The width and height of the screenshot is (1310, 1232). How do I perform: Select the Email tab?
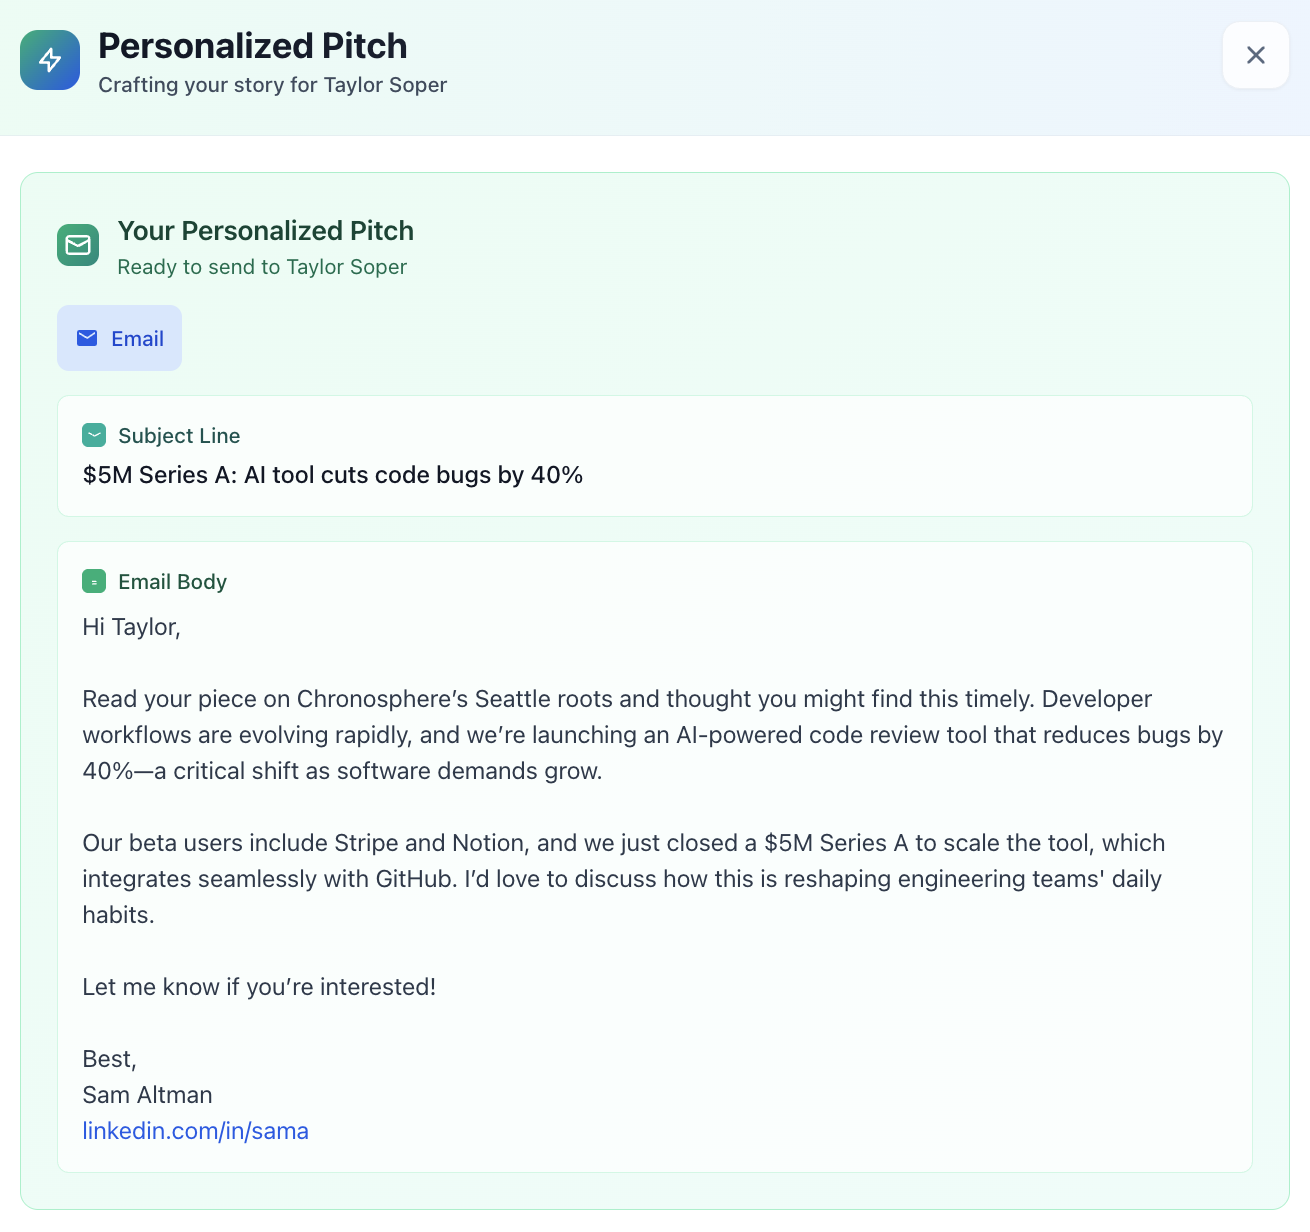(x=119, y=338)
